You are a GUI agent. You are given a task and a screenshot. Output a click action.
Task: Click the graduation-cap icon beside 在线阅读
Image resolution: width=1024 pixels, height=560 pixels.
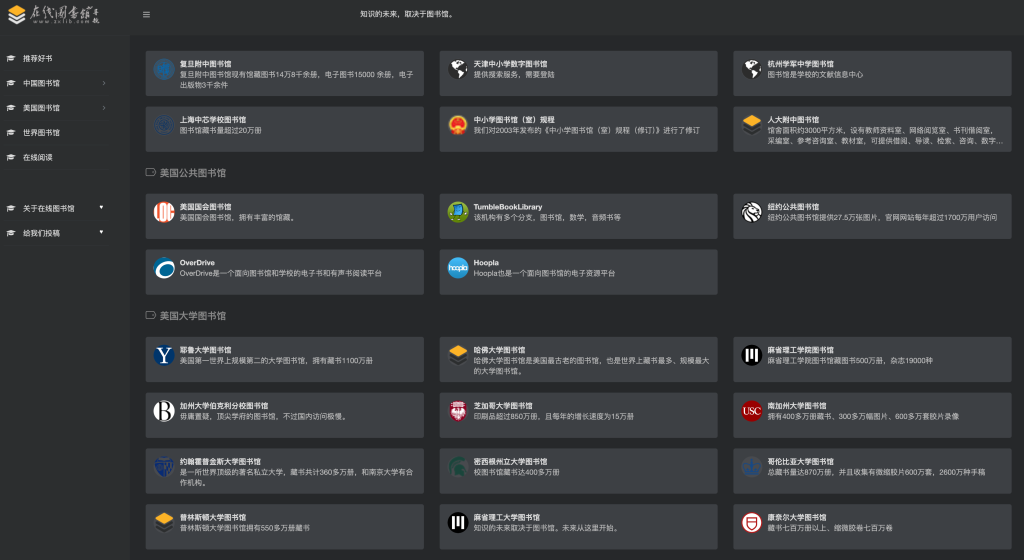click(x=10, y=157)
